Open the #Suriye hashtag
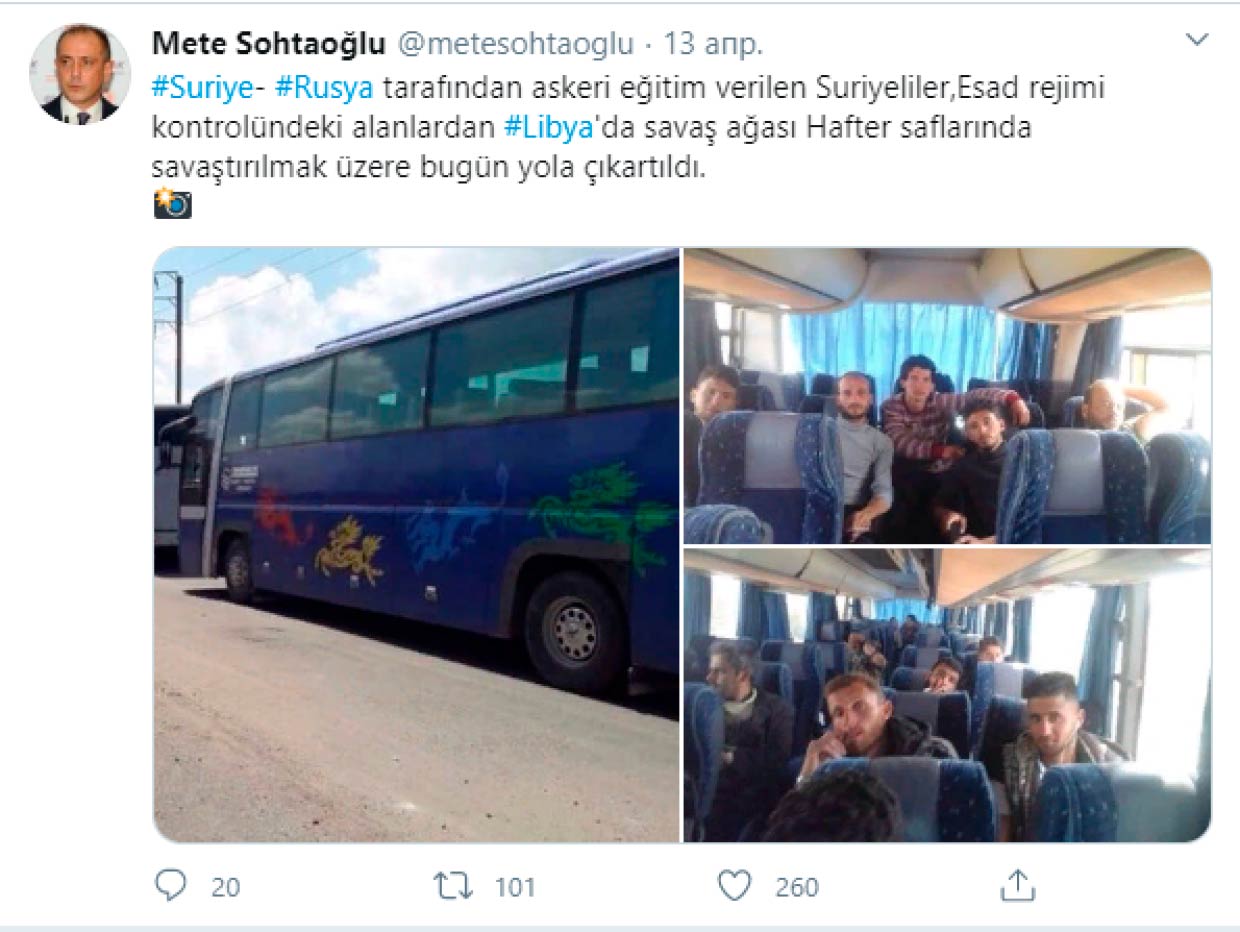 198,87
